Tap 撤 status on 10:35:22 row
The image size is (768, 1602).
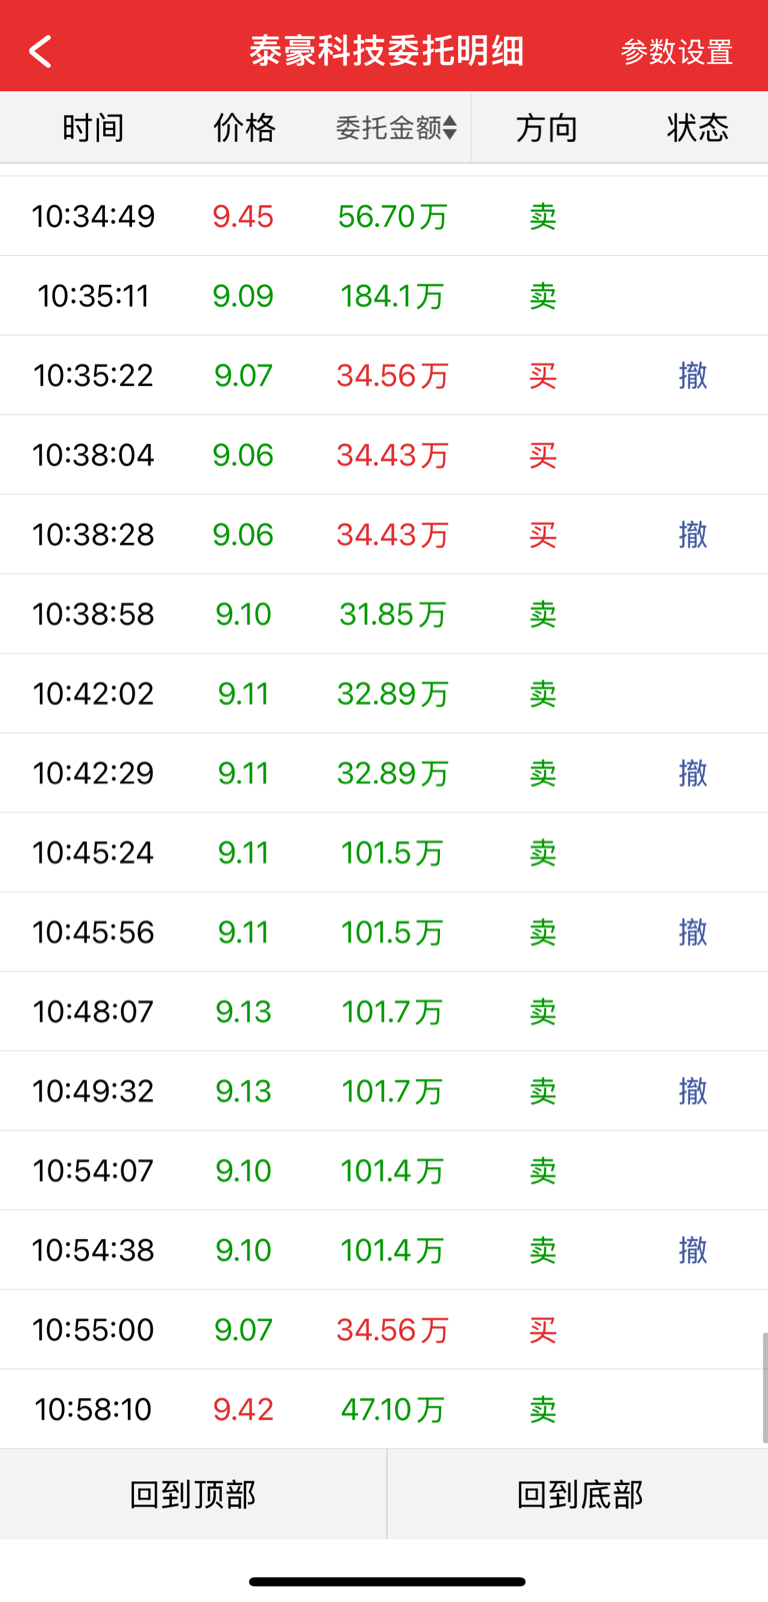coord(693,376)
